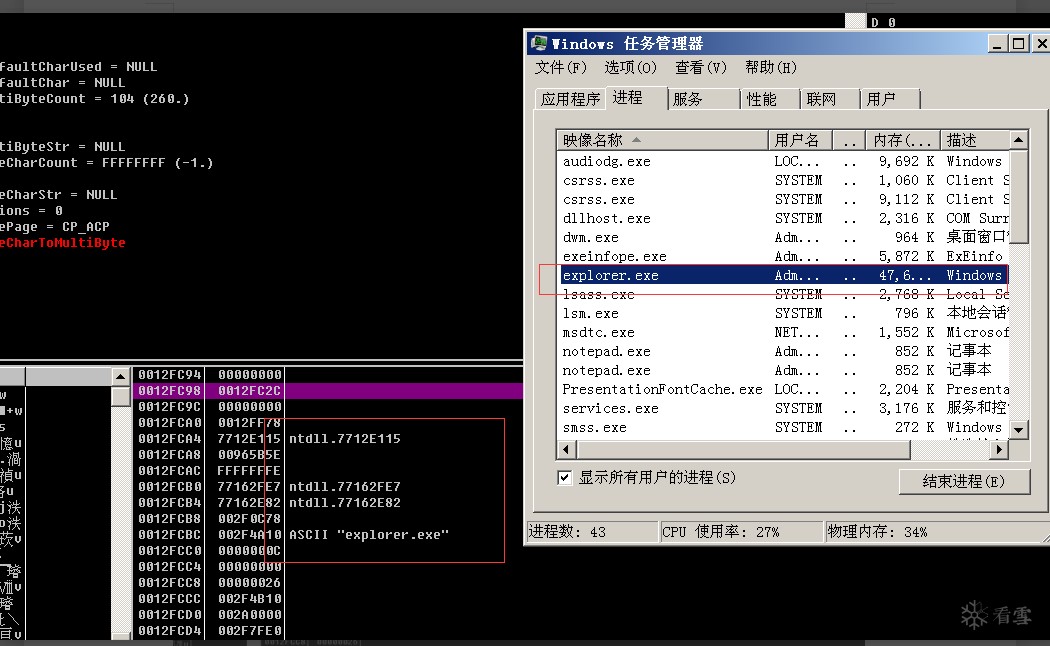Click process list scroll-down arrow

[x=1019, y=430]
